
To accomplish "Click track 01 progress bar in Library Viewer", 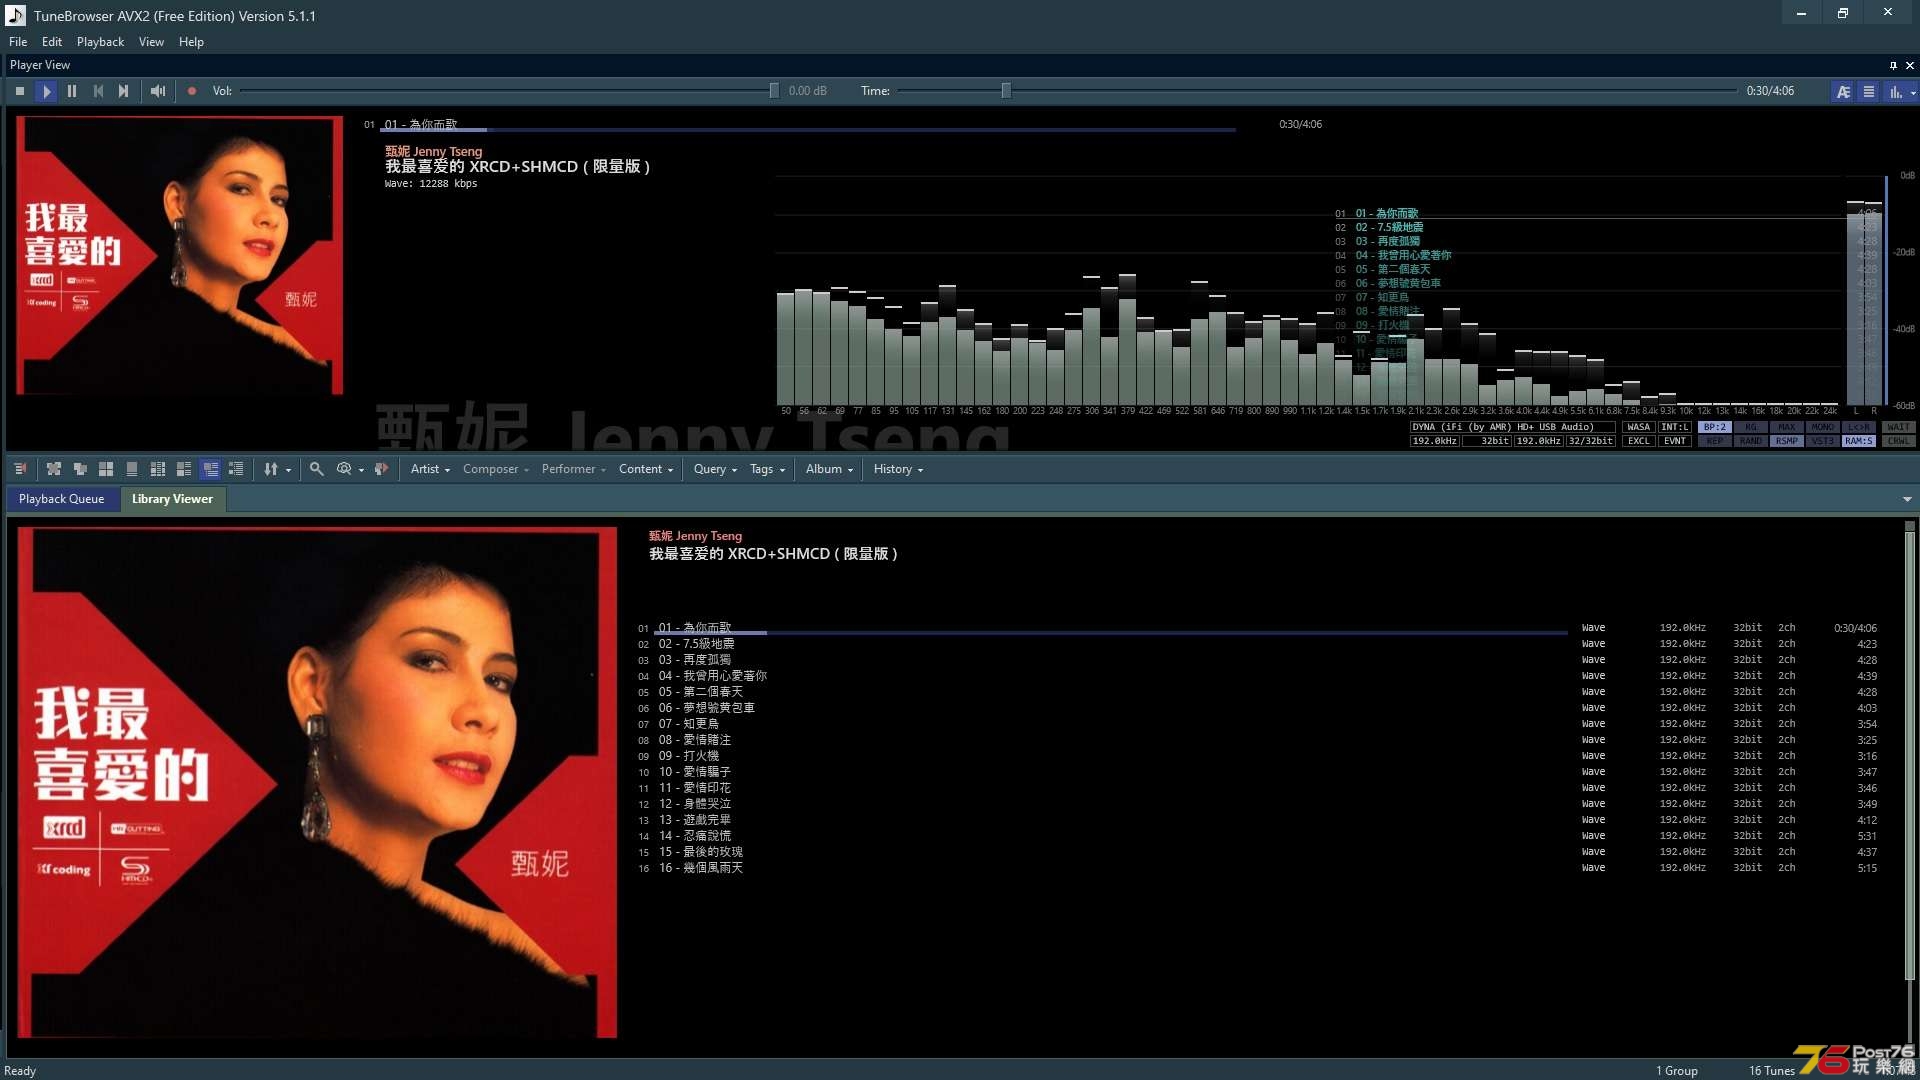I will pos(1112,633).
